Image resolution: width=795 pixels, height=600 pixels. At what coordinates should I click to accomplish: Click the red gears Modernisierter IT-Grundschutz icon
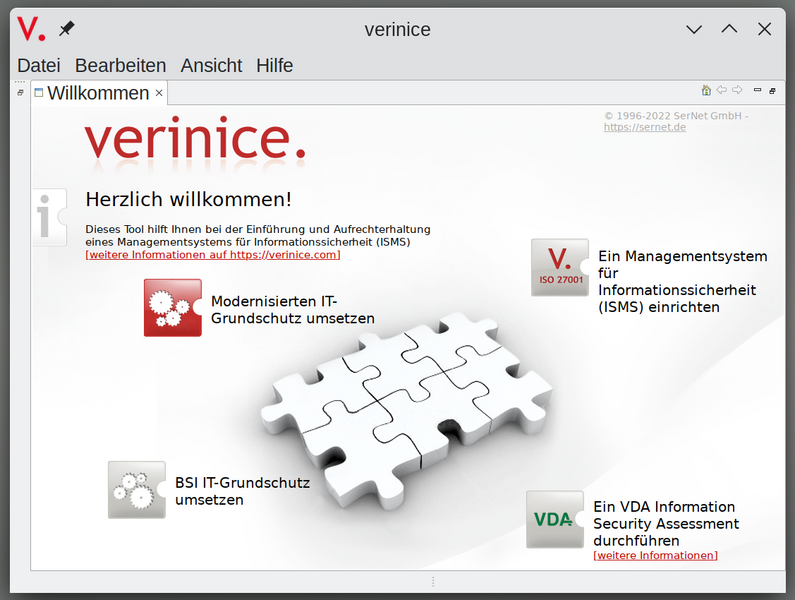coord(173,307)
